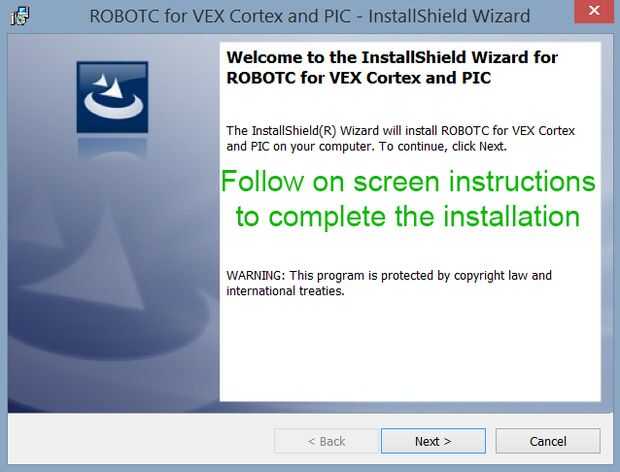Cancel the ROBOTC installation

click(x=548, y=441)
